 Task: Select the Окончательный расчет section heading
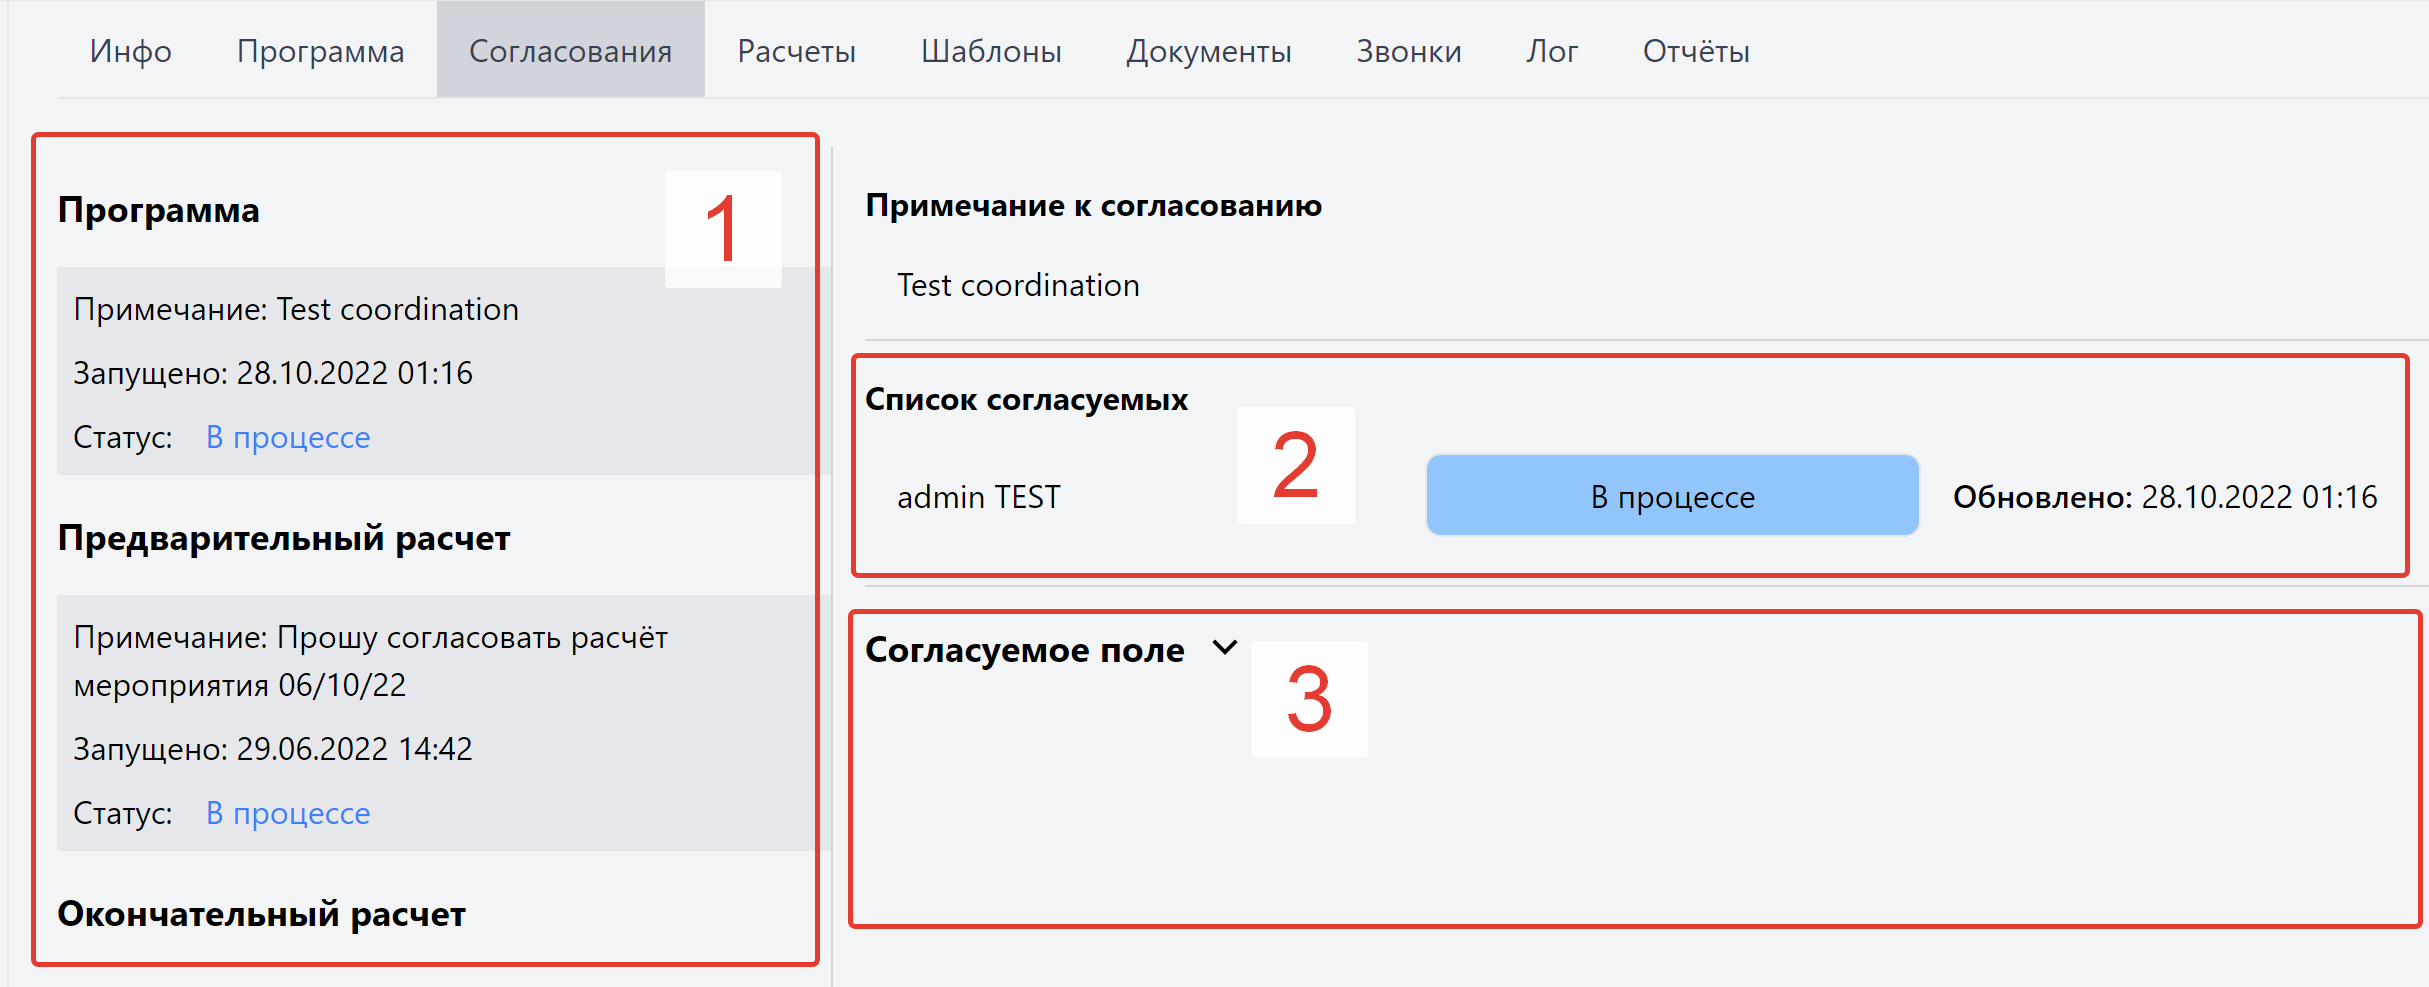[x=262, y=914]
